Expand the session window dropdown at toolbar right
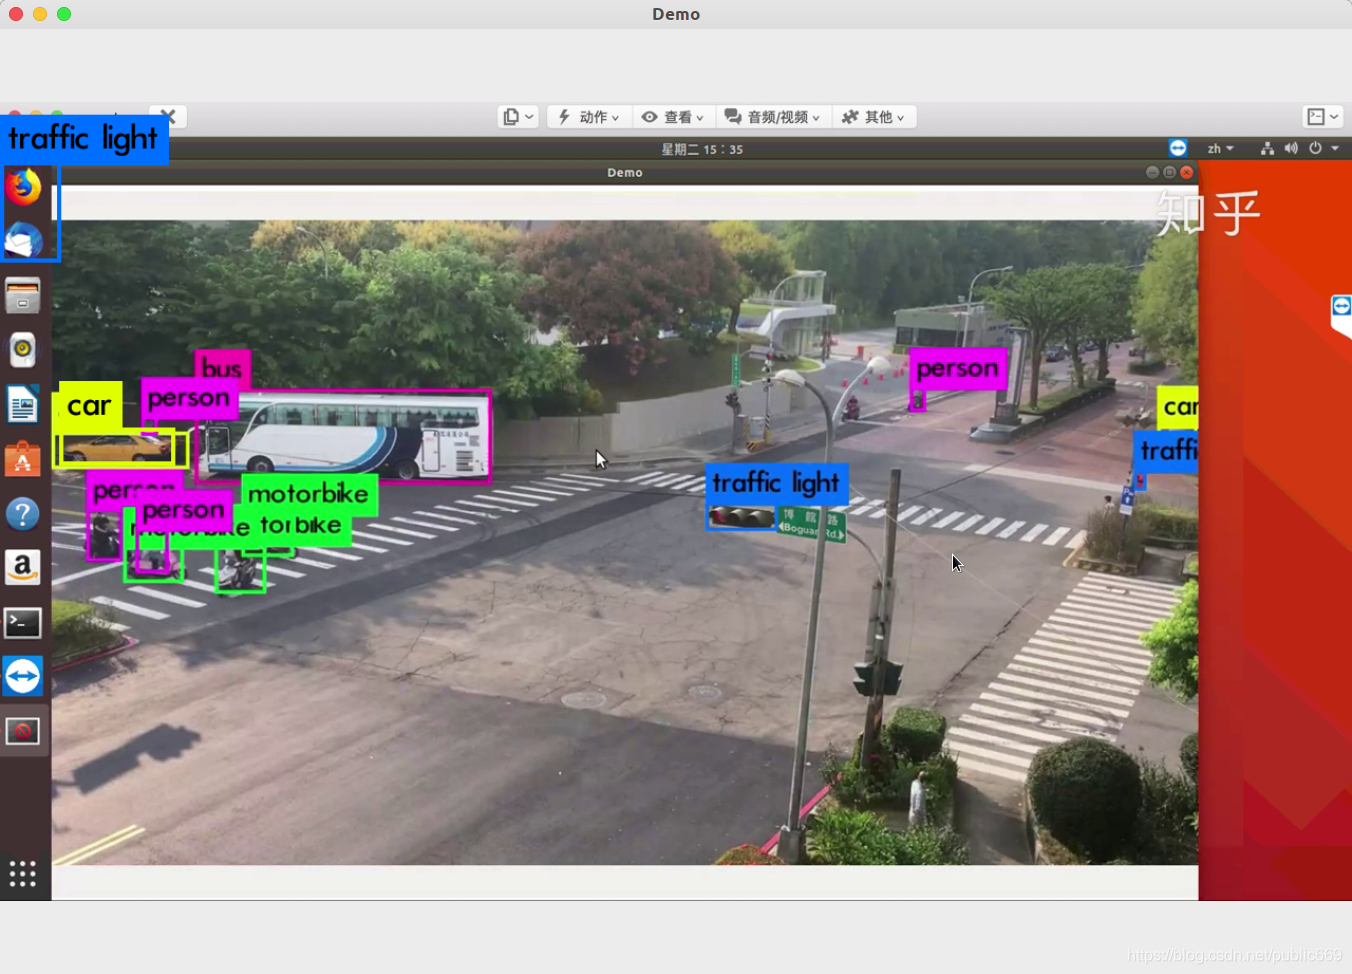1352x974 pixels. [1323, 117]
